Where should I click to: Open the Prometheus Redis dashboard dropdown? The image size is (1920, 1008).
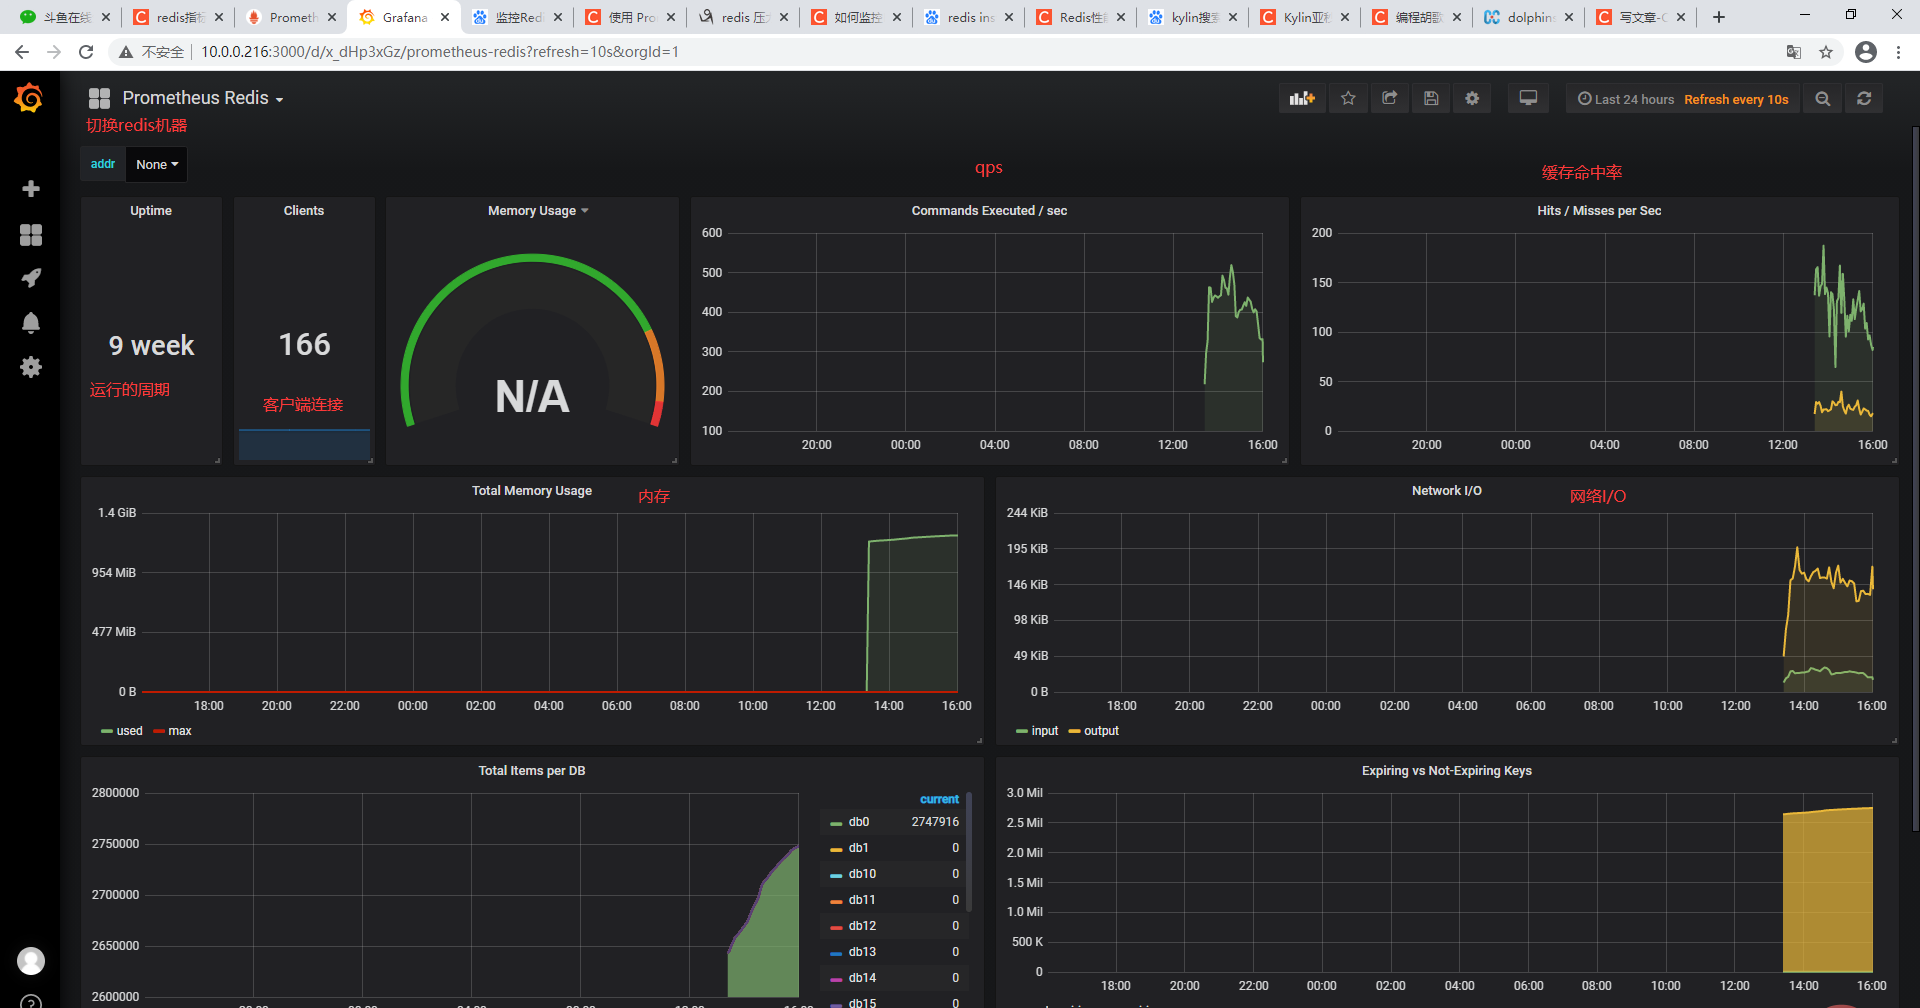(x=203, y=98)
